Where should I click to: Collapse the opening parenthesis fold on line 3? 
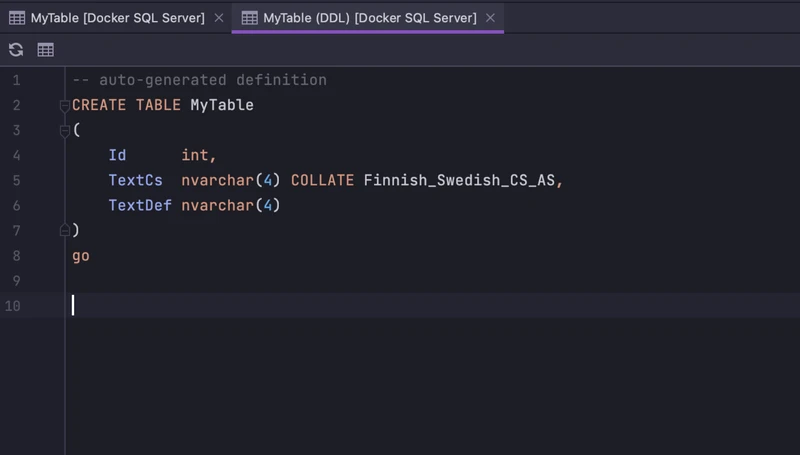(x=65, y=130)
